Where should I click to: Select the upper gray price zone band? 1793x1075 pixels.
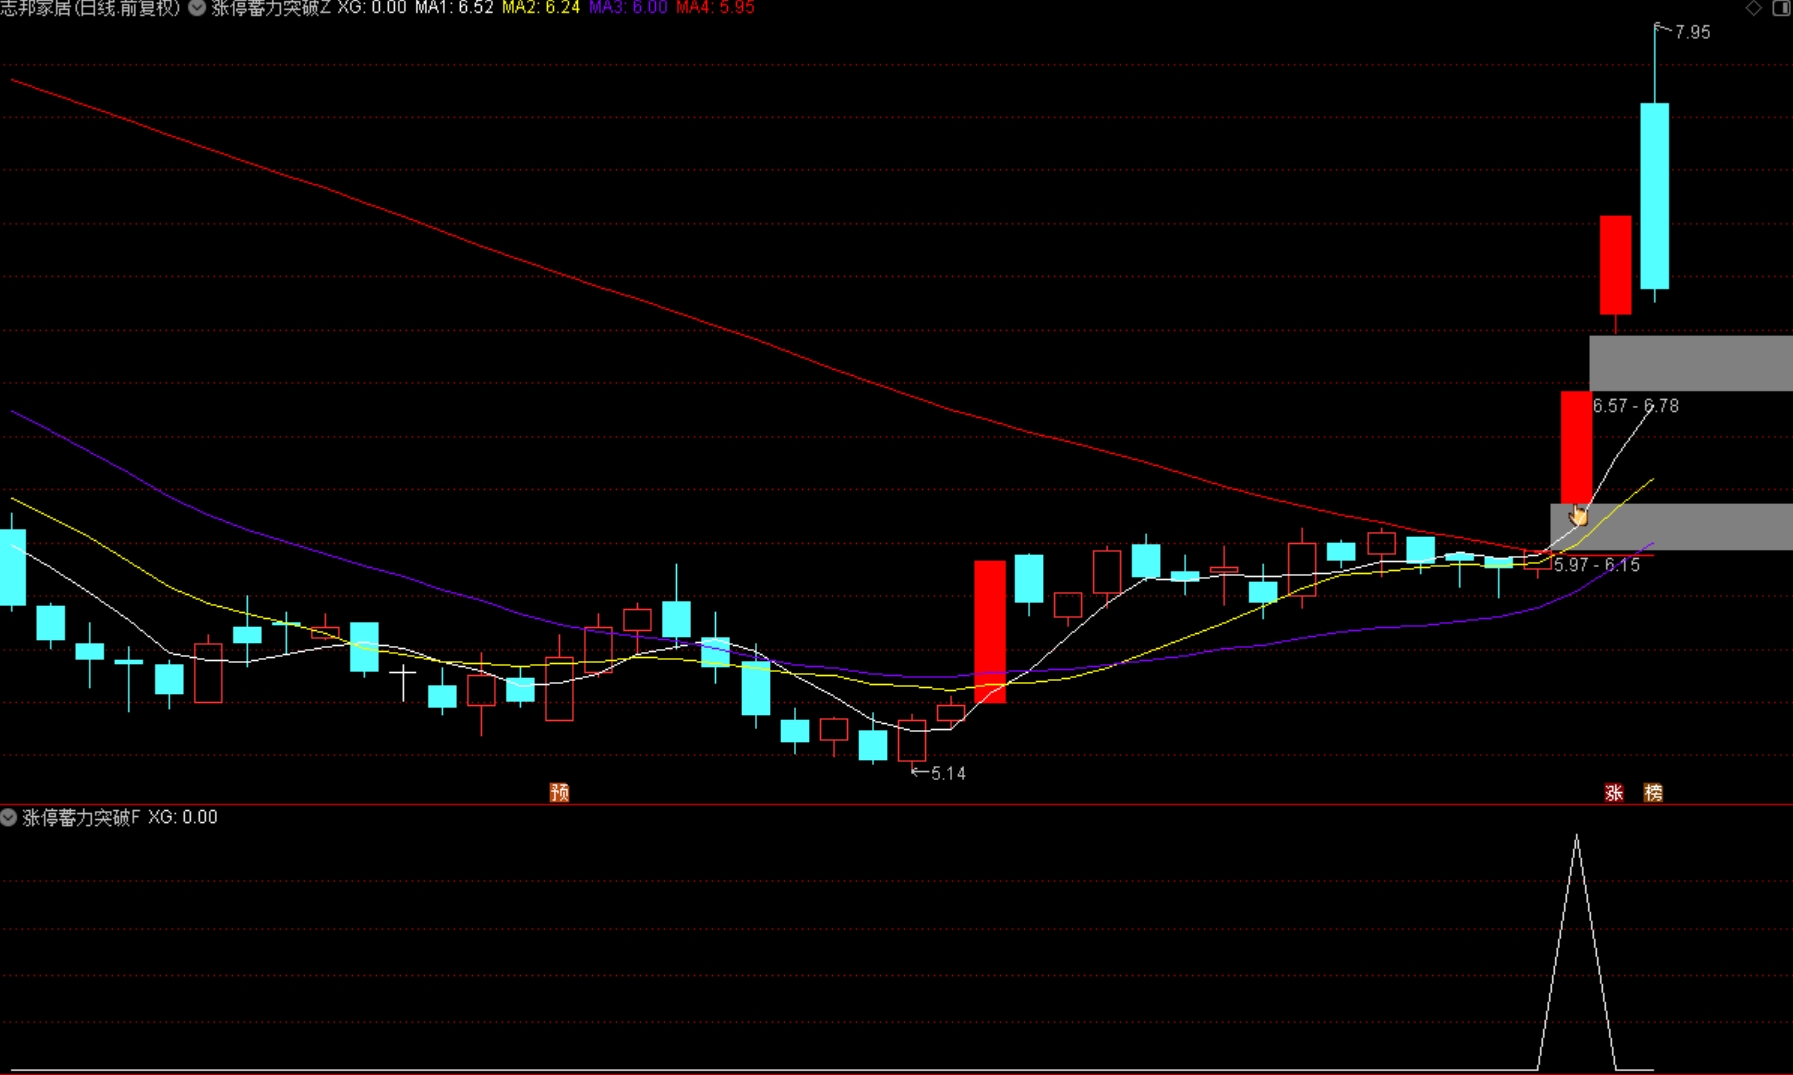[x=1691, y=363]
